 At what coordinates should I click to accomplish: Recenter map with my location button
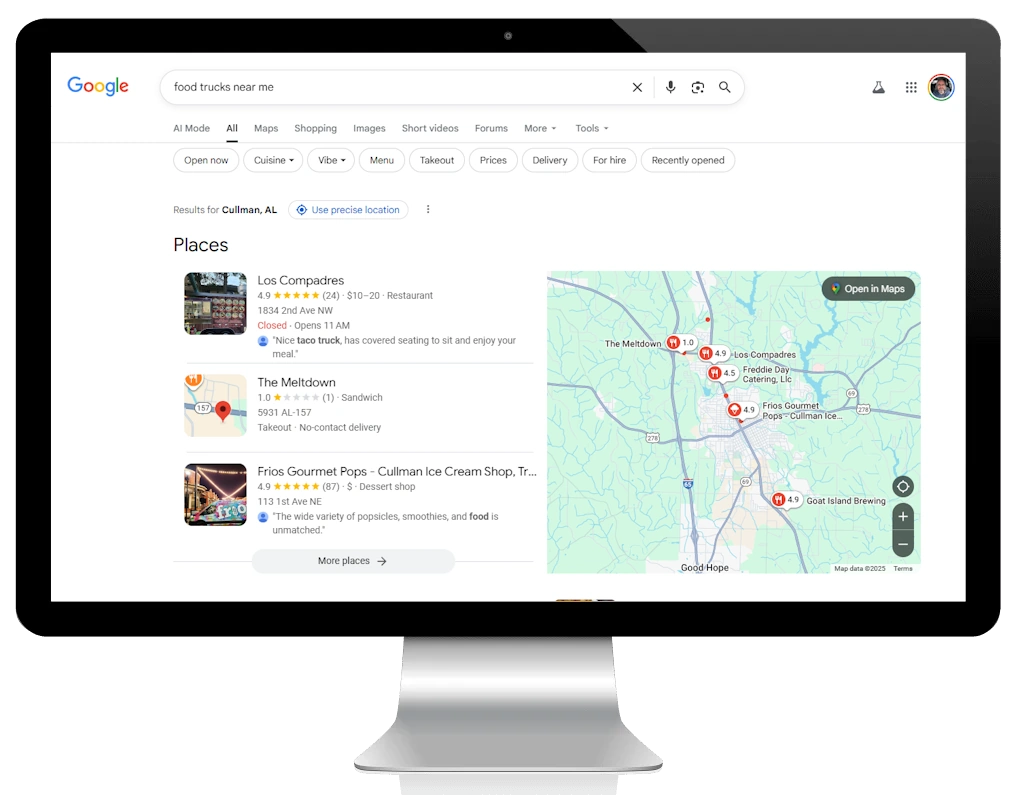[x=903, y=487]
